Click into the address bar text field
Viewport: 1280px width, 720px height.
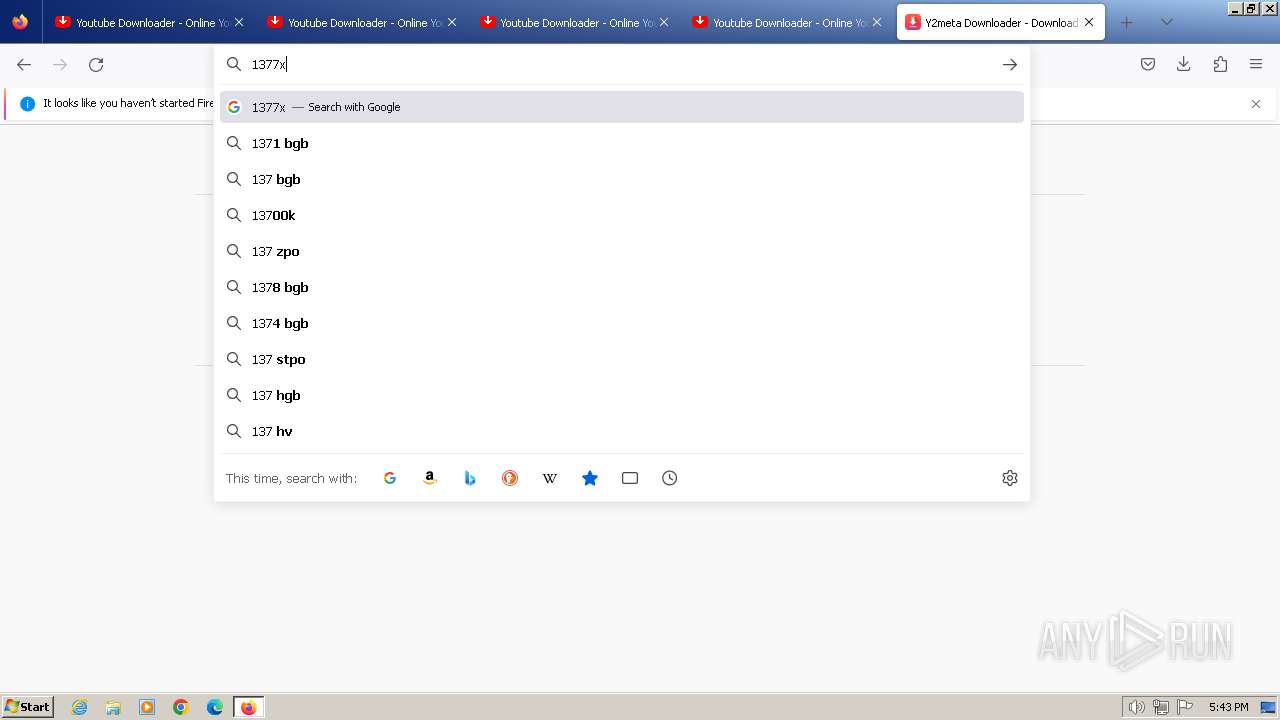click(x=620, y=64)
